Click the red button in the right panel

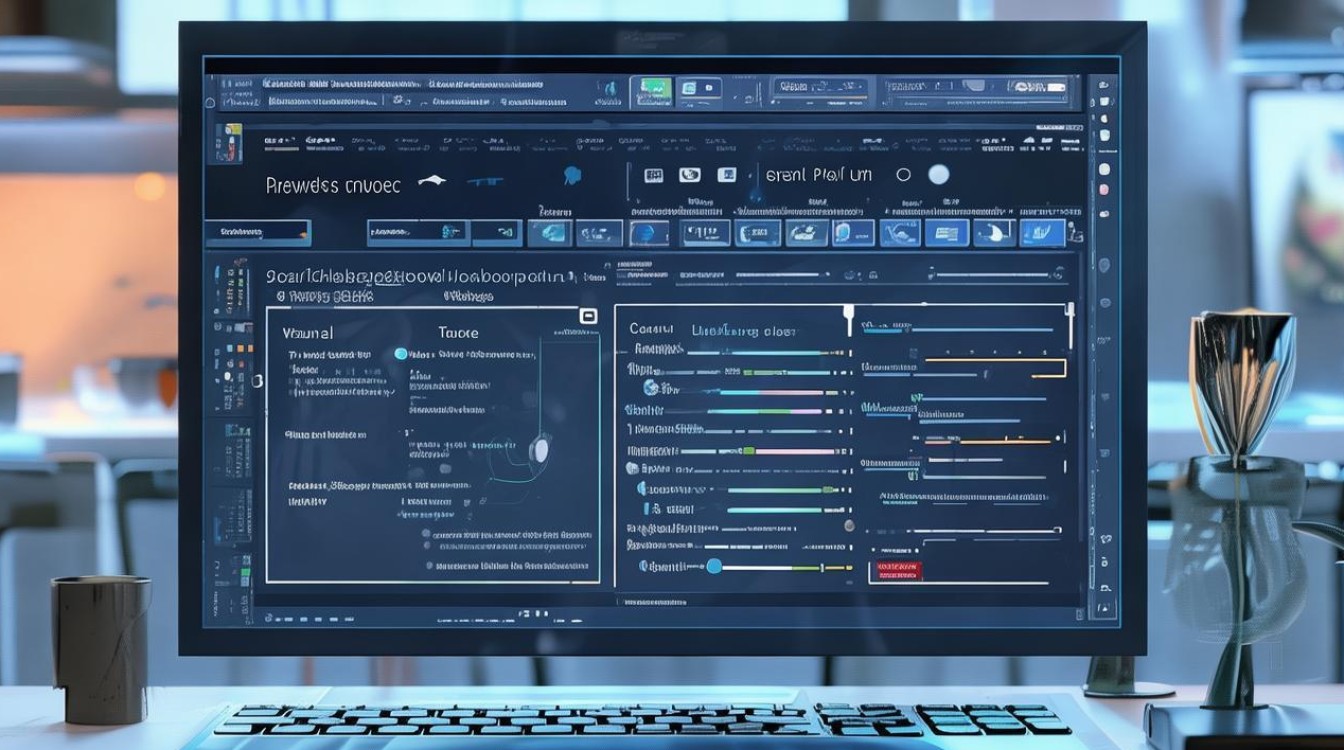pyautogui.click(x=899, y=570)
